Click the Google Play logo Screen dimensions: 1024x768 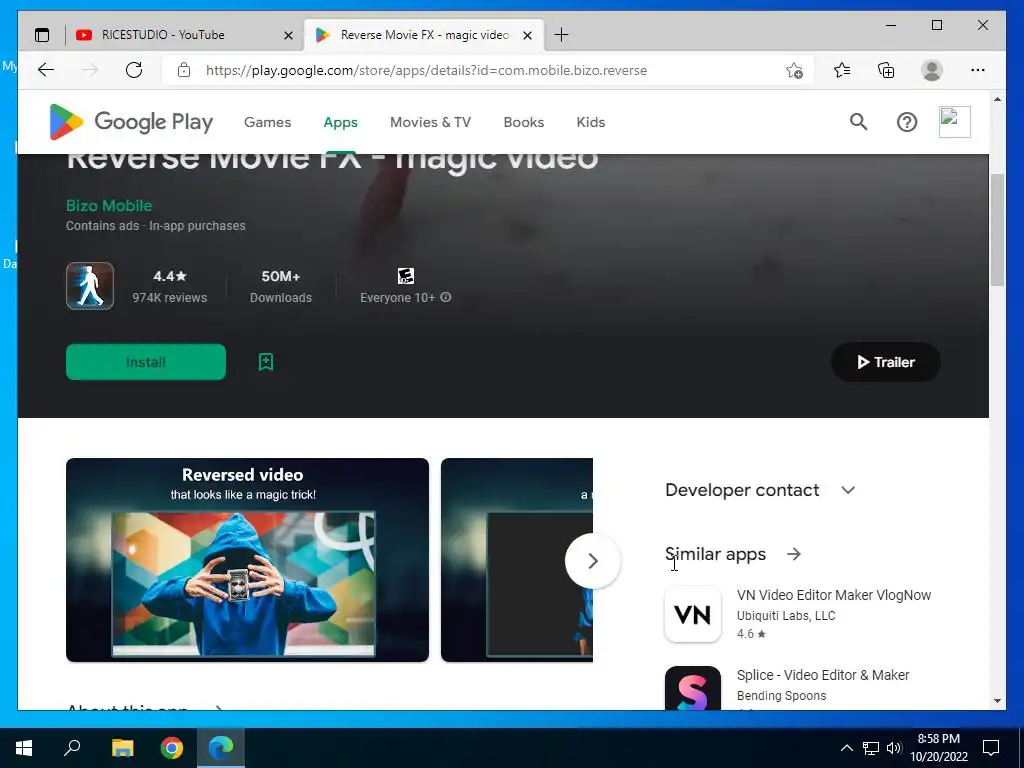(x=131, y=121)
